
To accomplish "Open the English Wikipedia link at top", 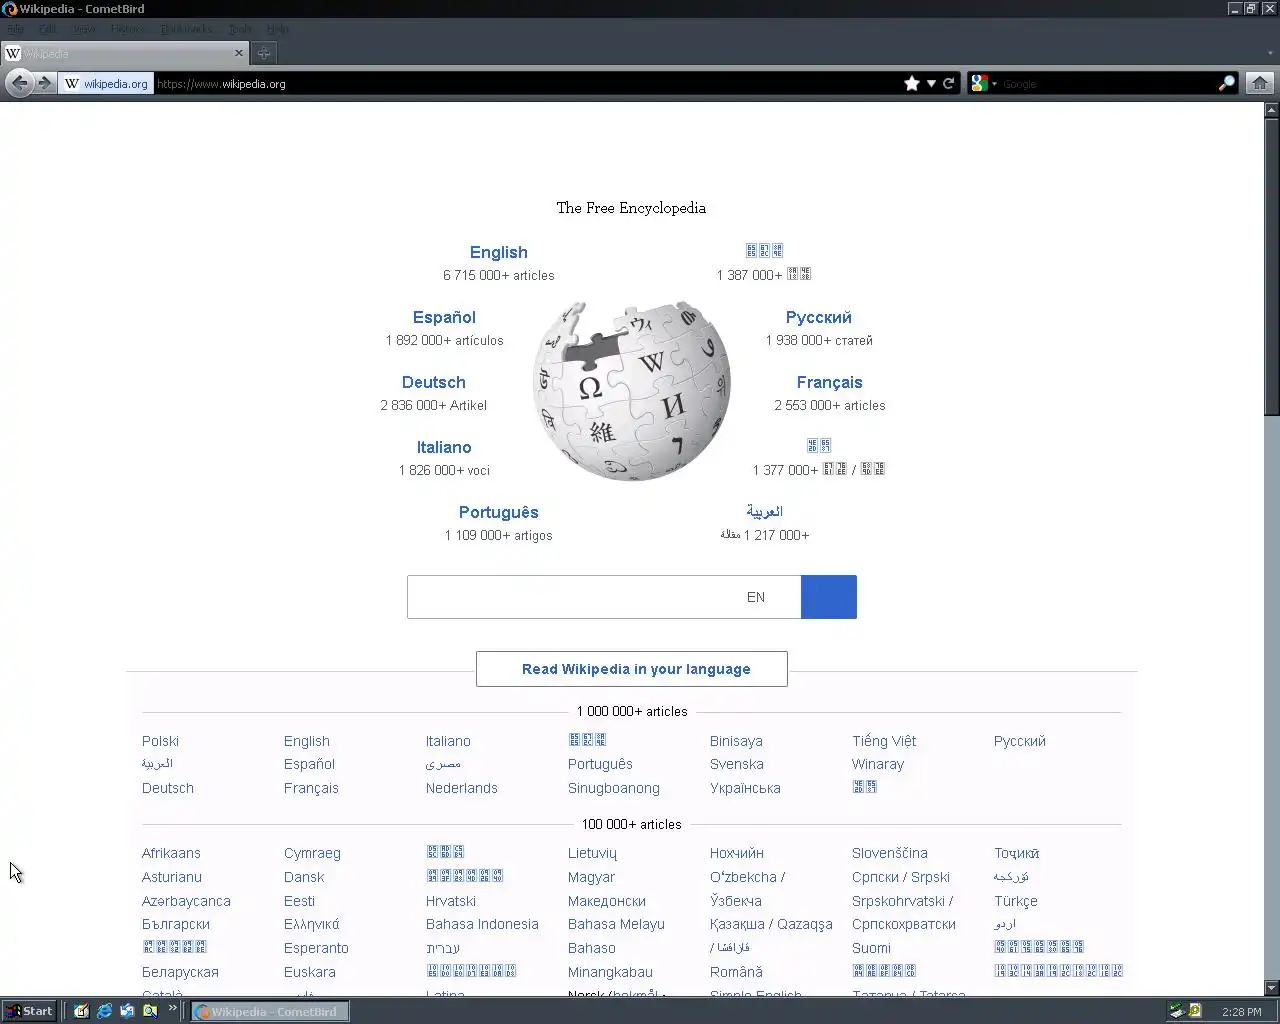I will coord(499,253).
